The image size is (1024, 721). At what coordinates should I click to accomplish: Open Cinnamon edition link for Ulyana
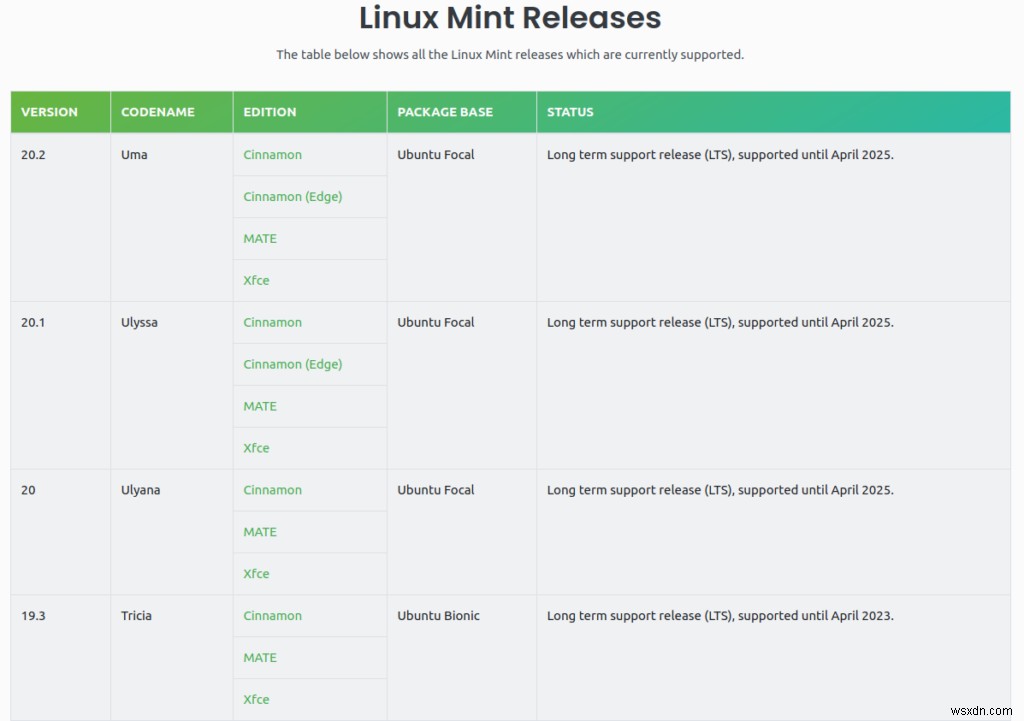click(x=272, y=490)
